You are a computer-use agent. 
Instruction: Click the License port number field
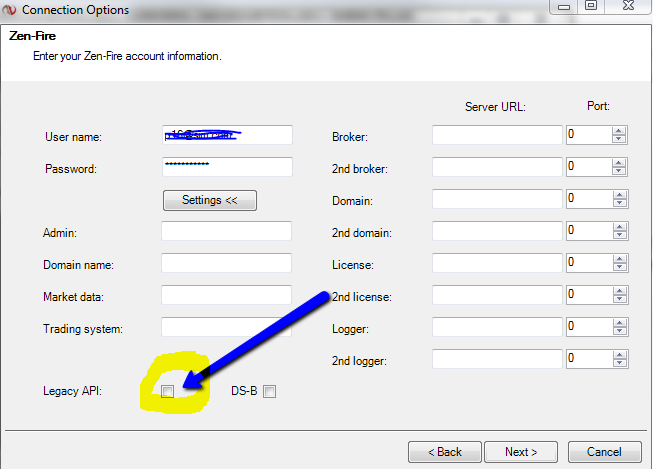click(589, 263)
